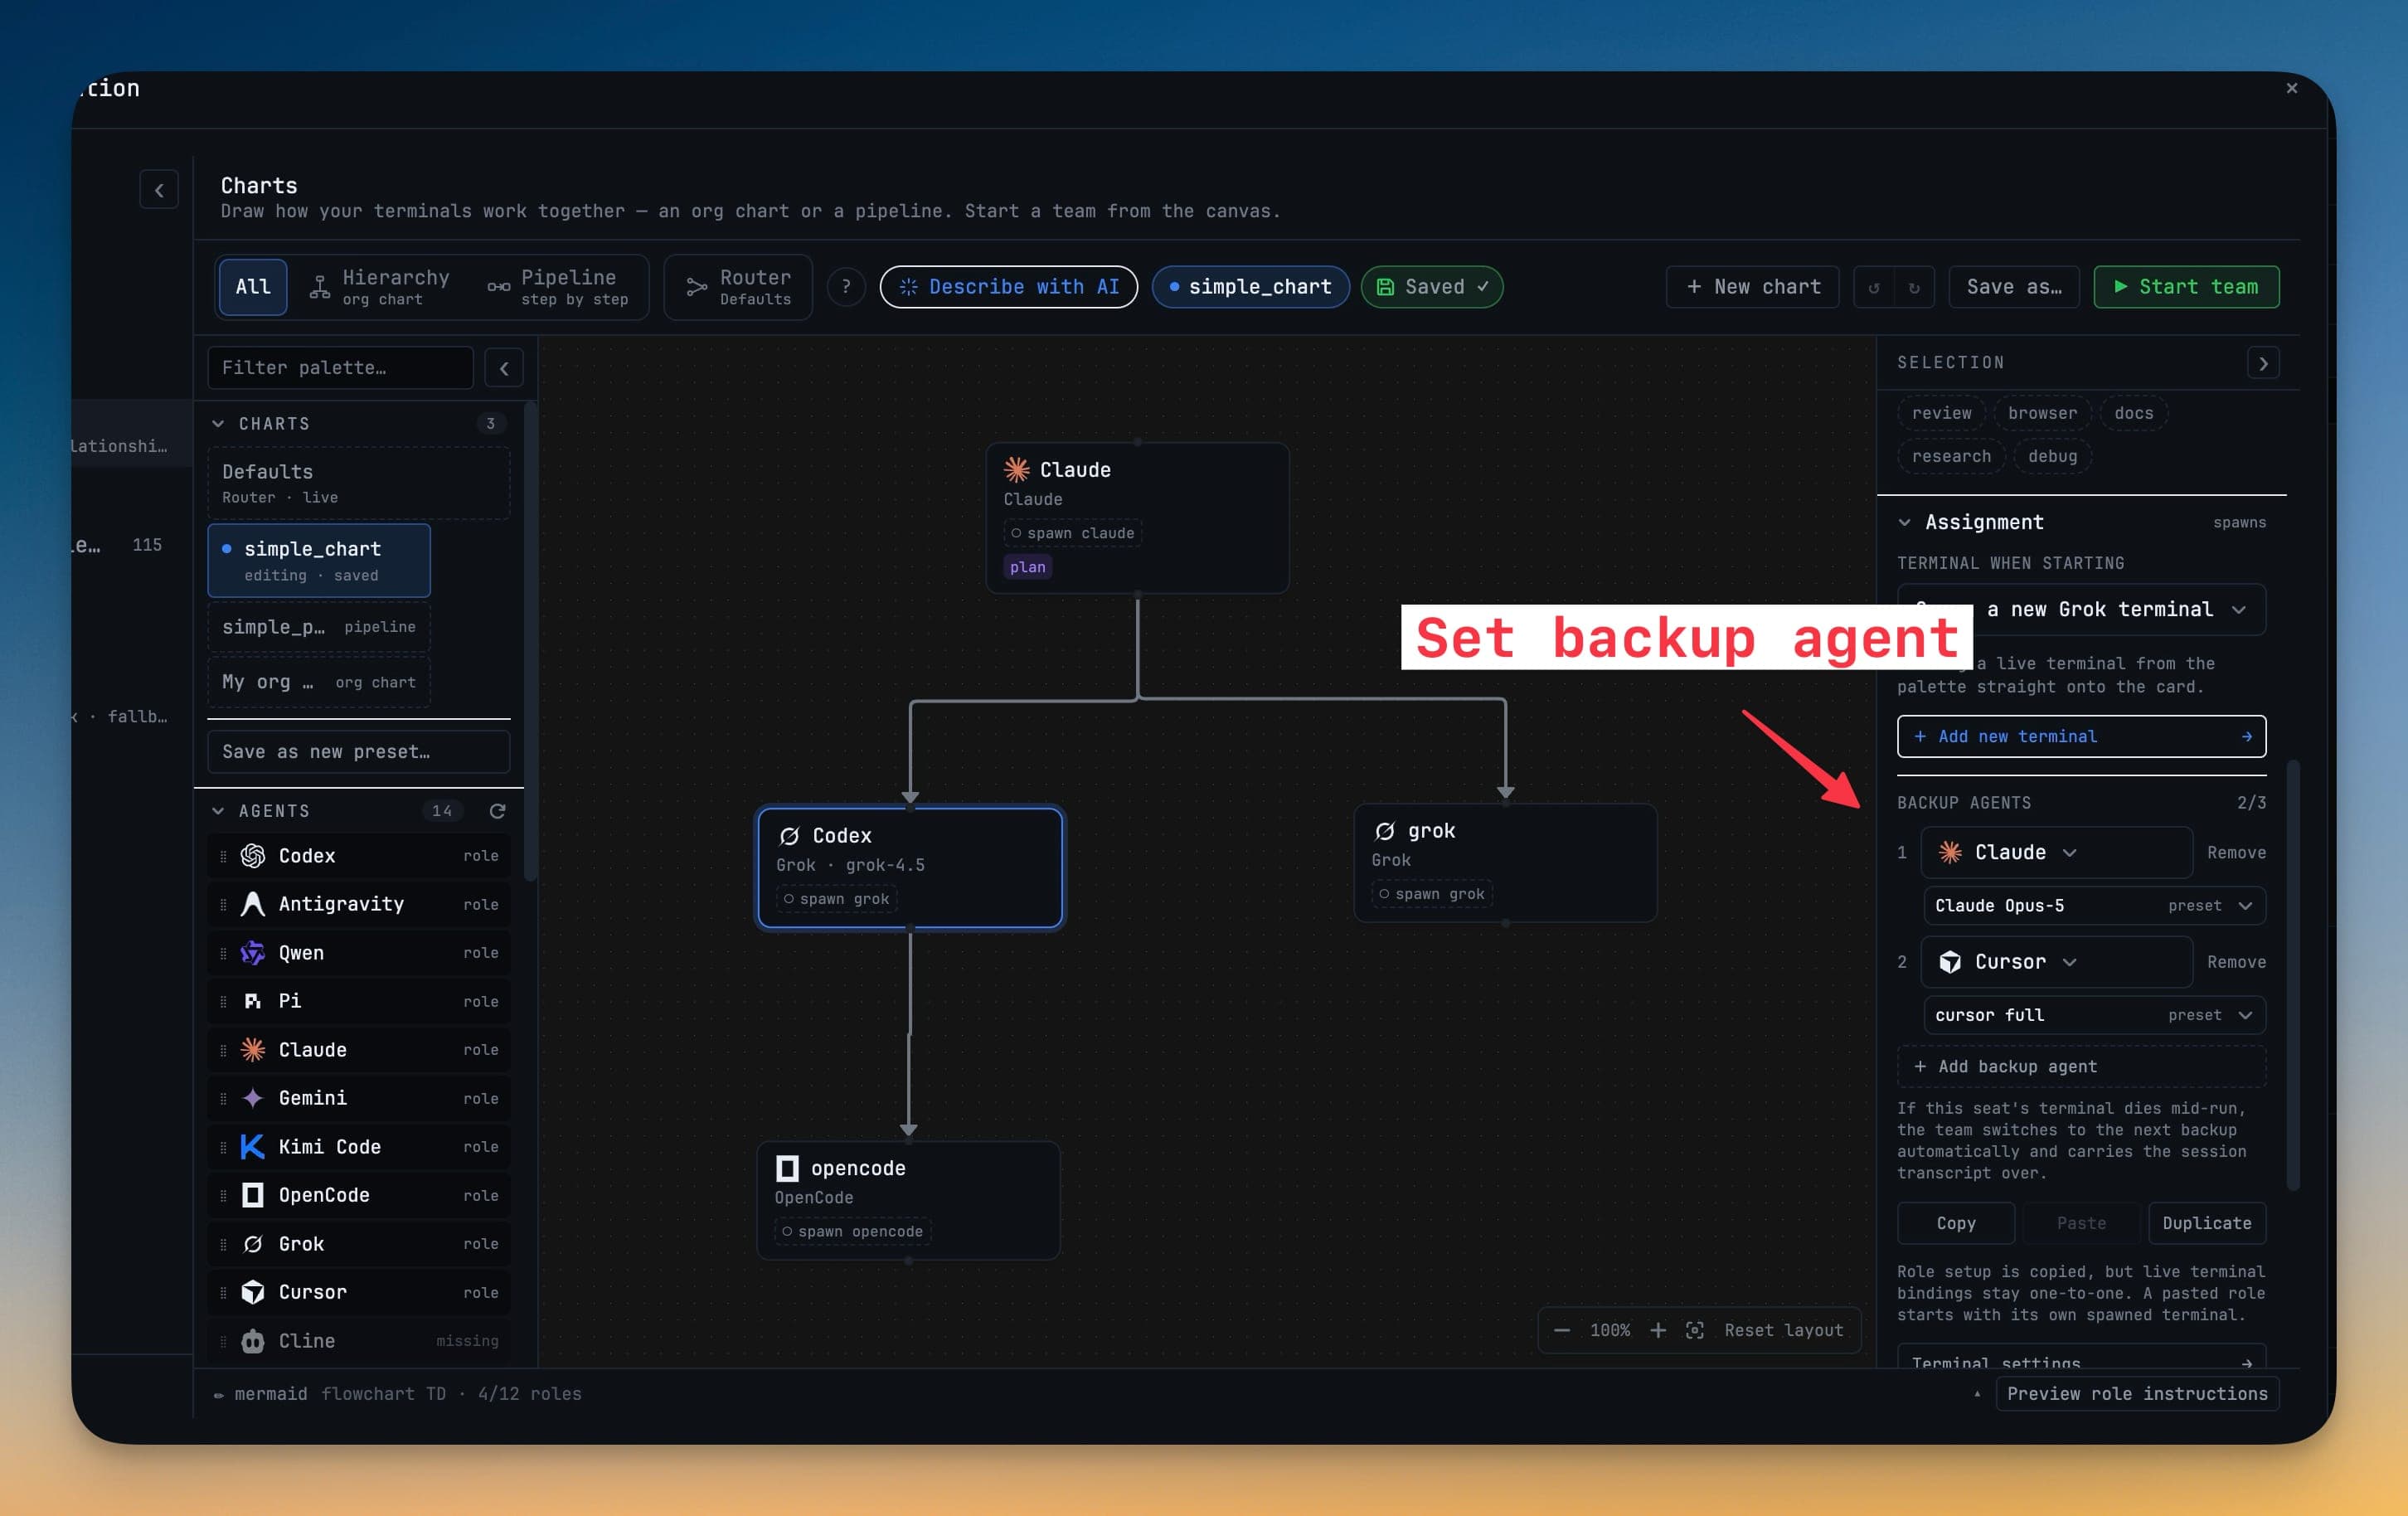Click the New chart button

coord(1752,287)
